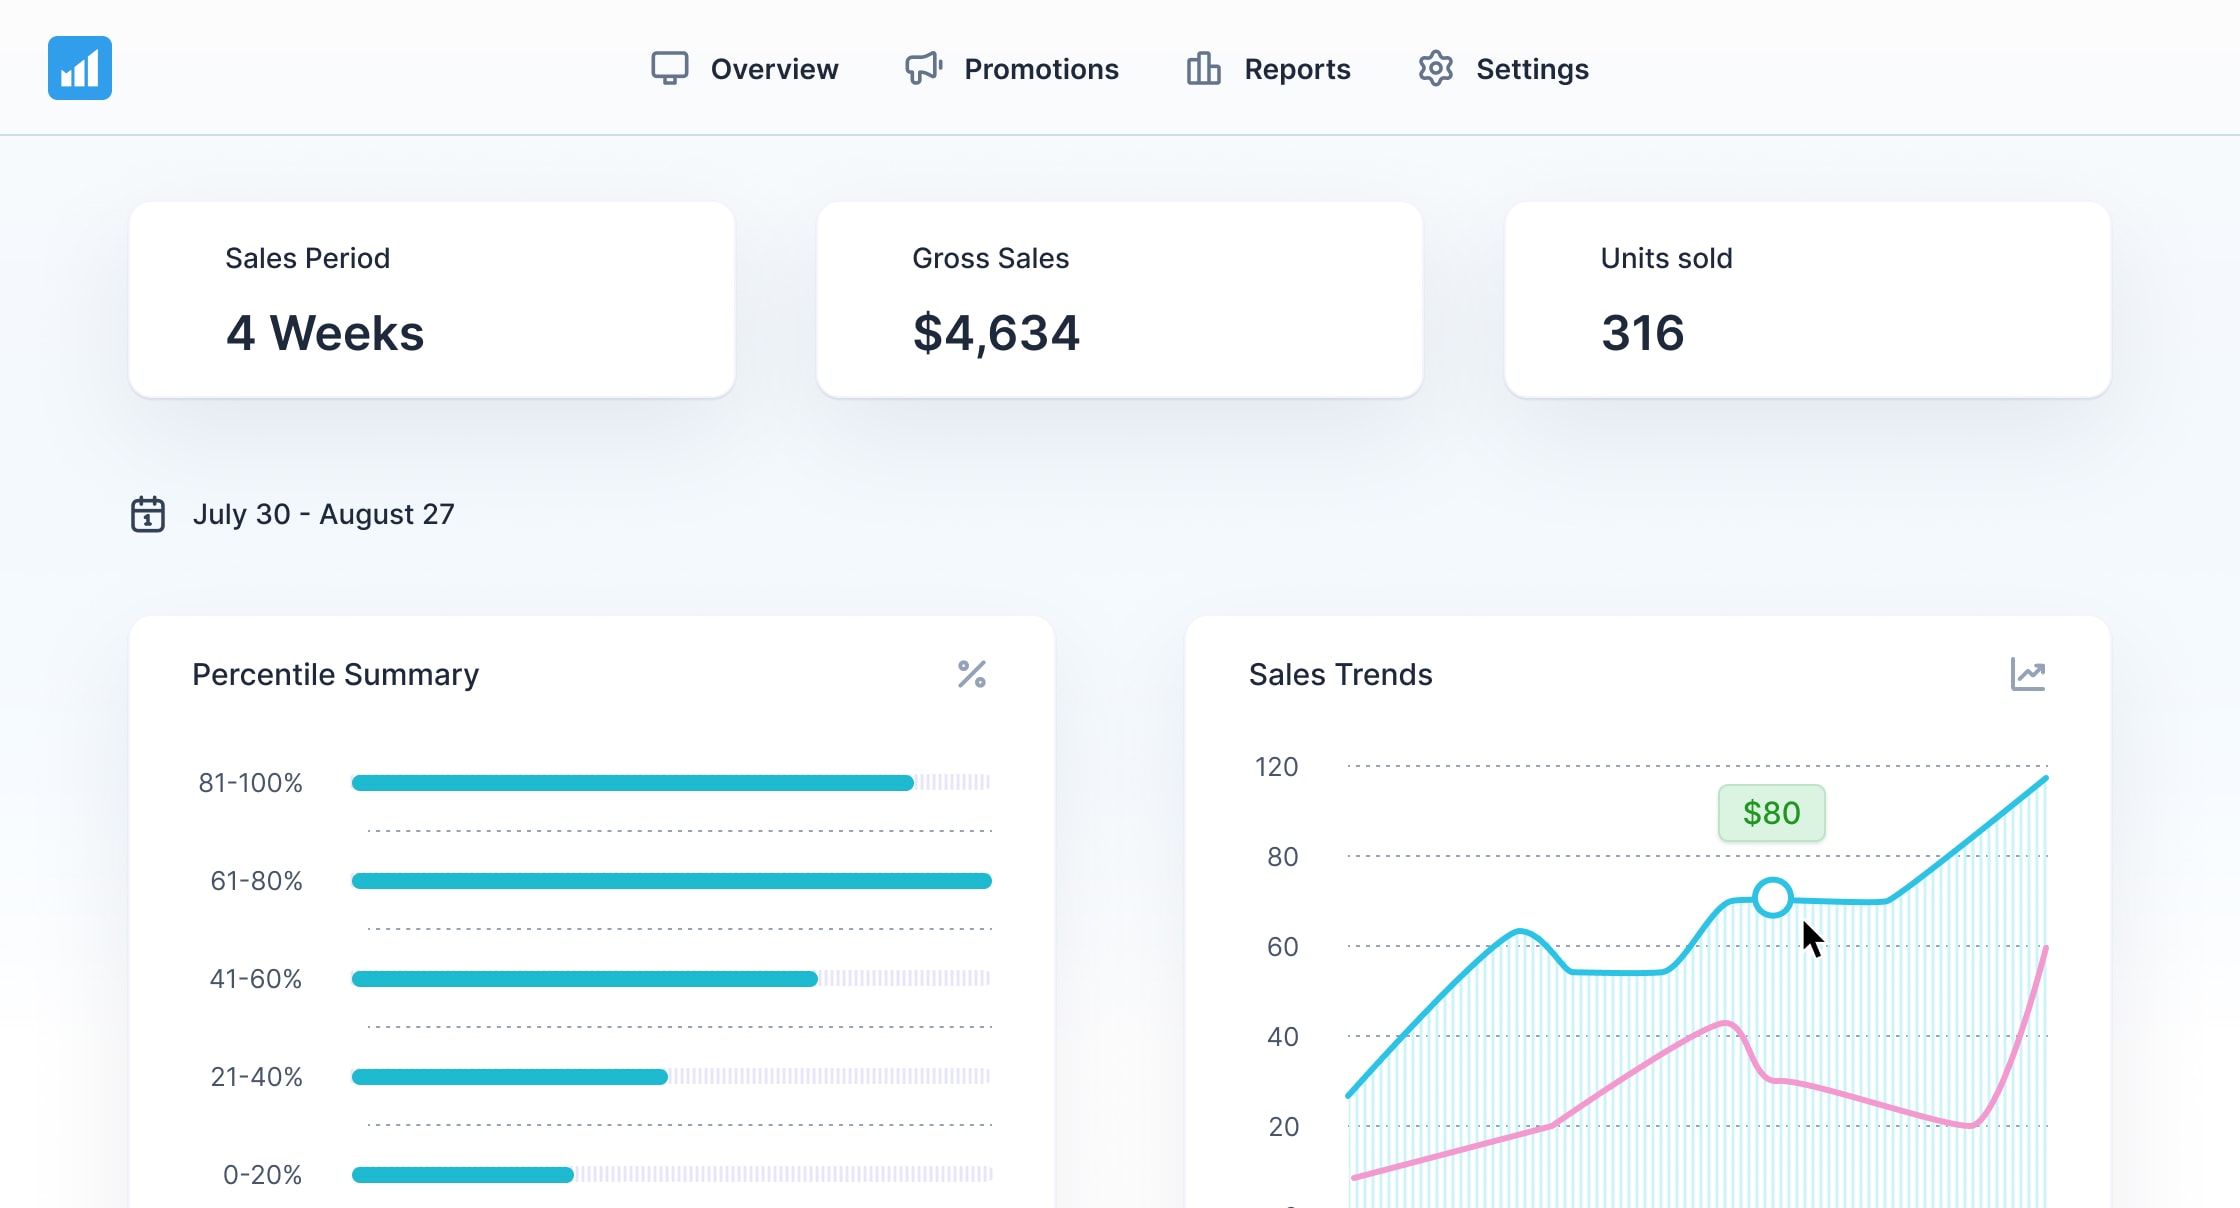Select the trend line icon in Sales Trends
Viewport: 2240px width, 1208px height.
(2027, 675)
